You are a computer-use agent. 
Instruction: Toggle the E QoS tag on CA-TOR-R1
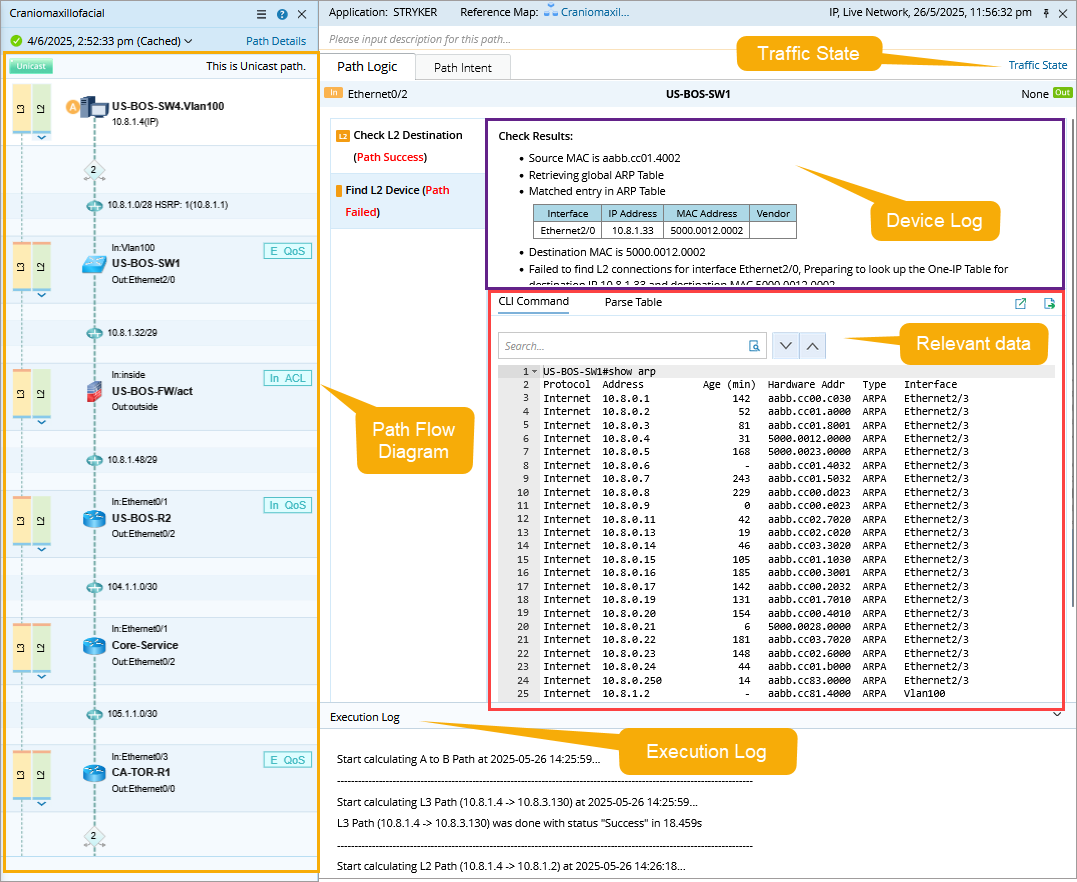(x=287, y=760)
